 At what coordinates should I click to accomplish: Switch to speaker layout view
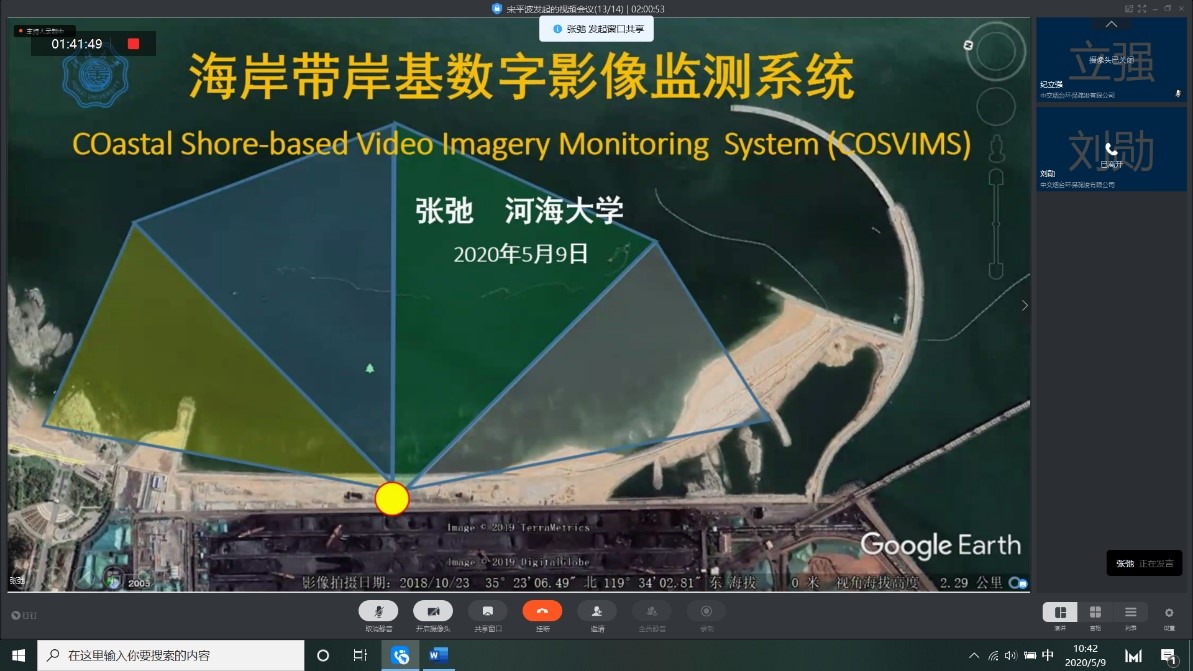tap(1060, 612)
